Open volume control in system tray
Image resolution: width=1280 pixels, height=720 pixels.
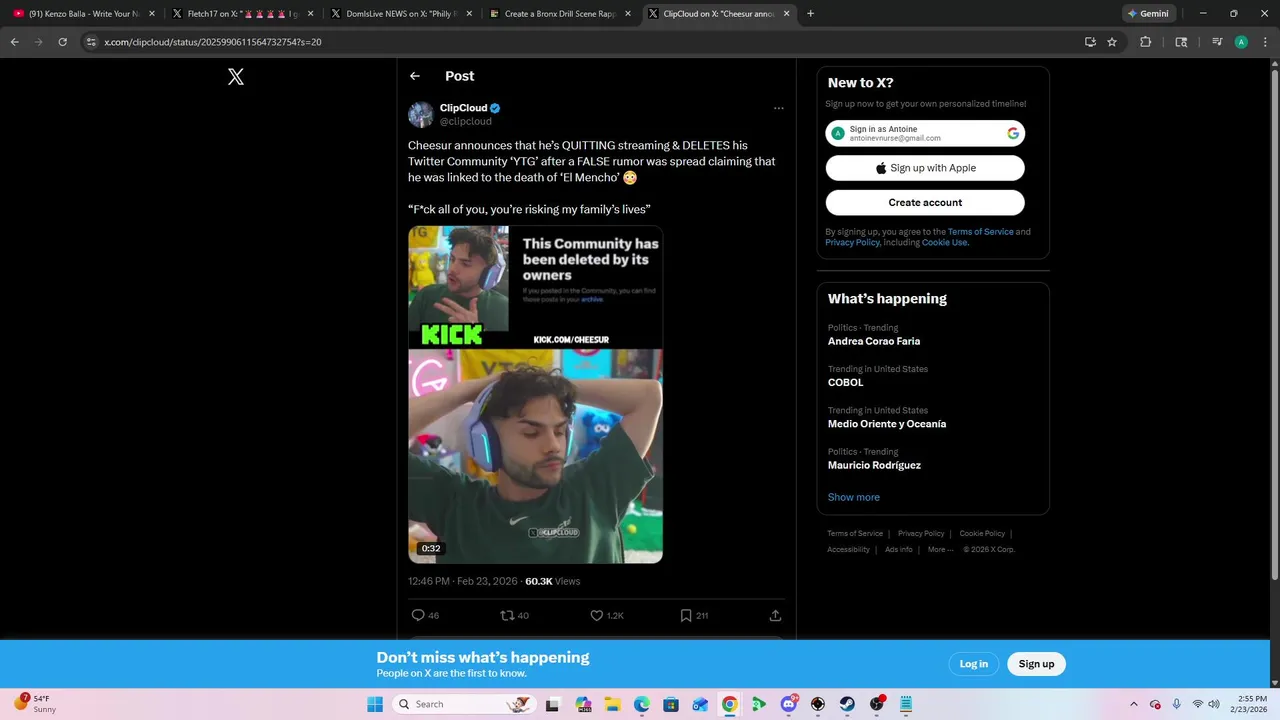pyautogui.click(x=1213, y=704)
